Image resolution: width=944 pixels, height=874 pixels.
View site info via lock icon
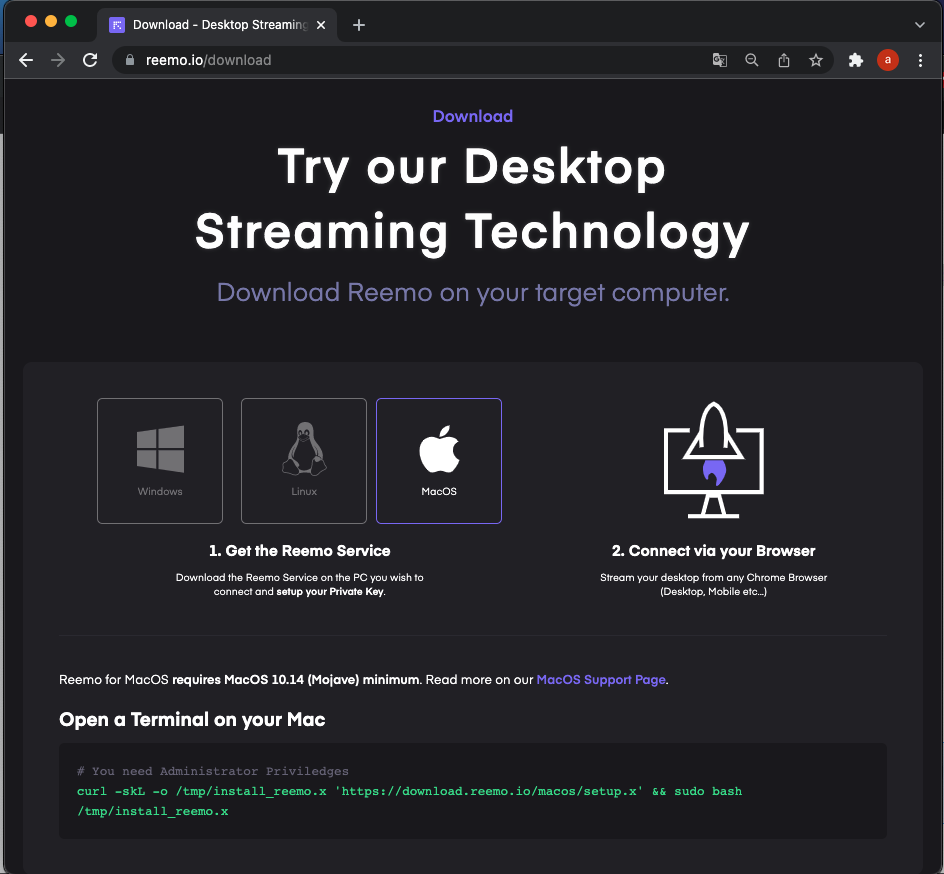[x=129, y=60]
